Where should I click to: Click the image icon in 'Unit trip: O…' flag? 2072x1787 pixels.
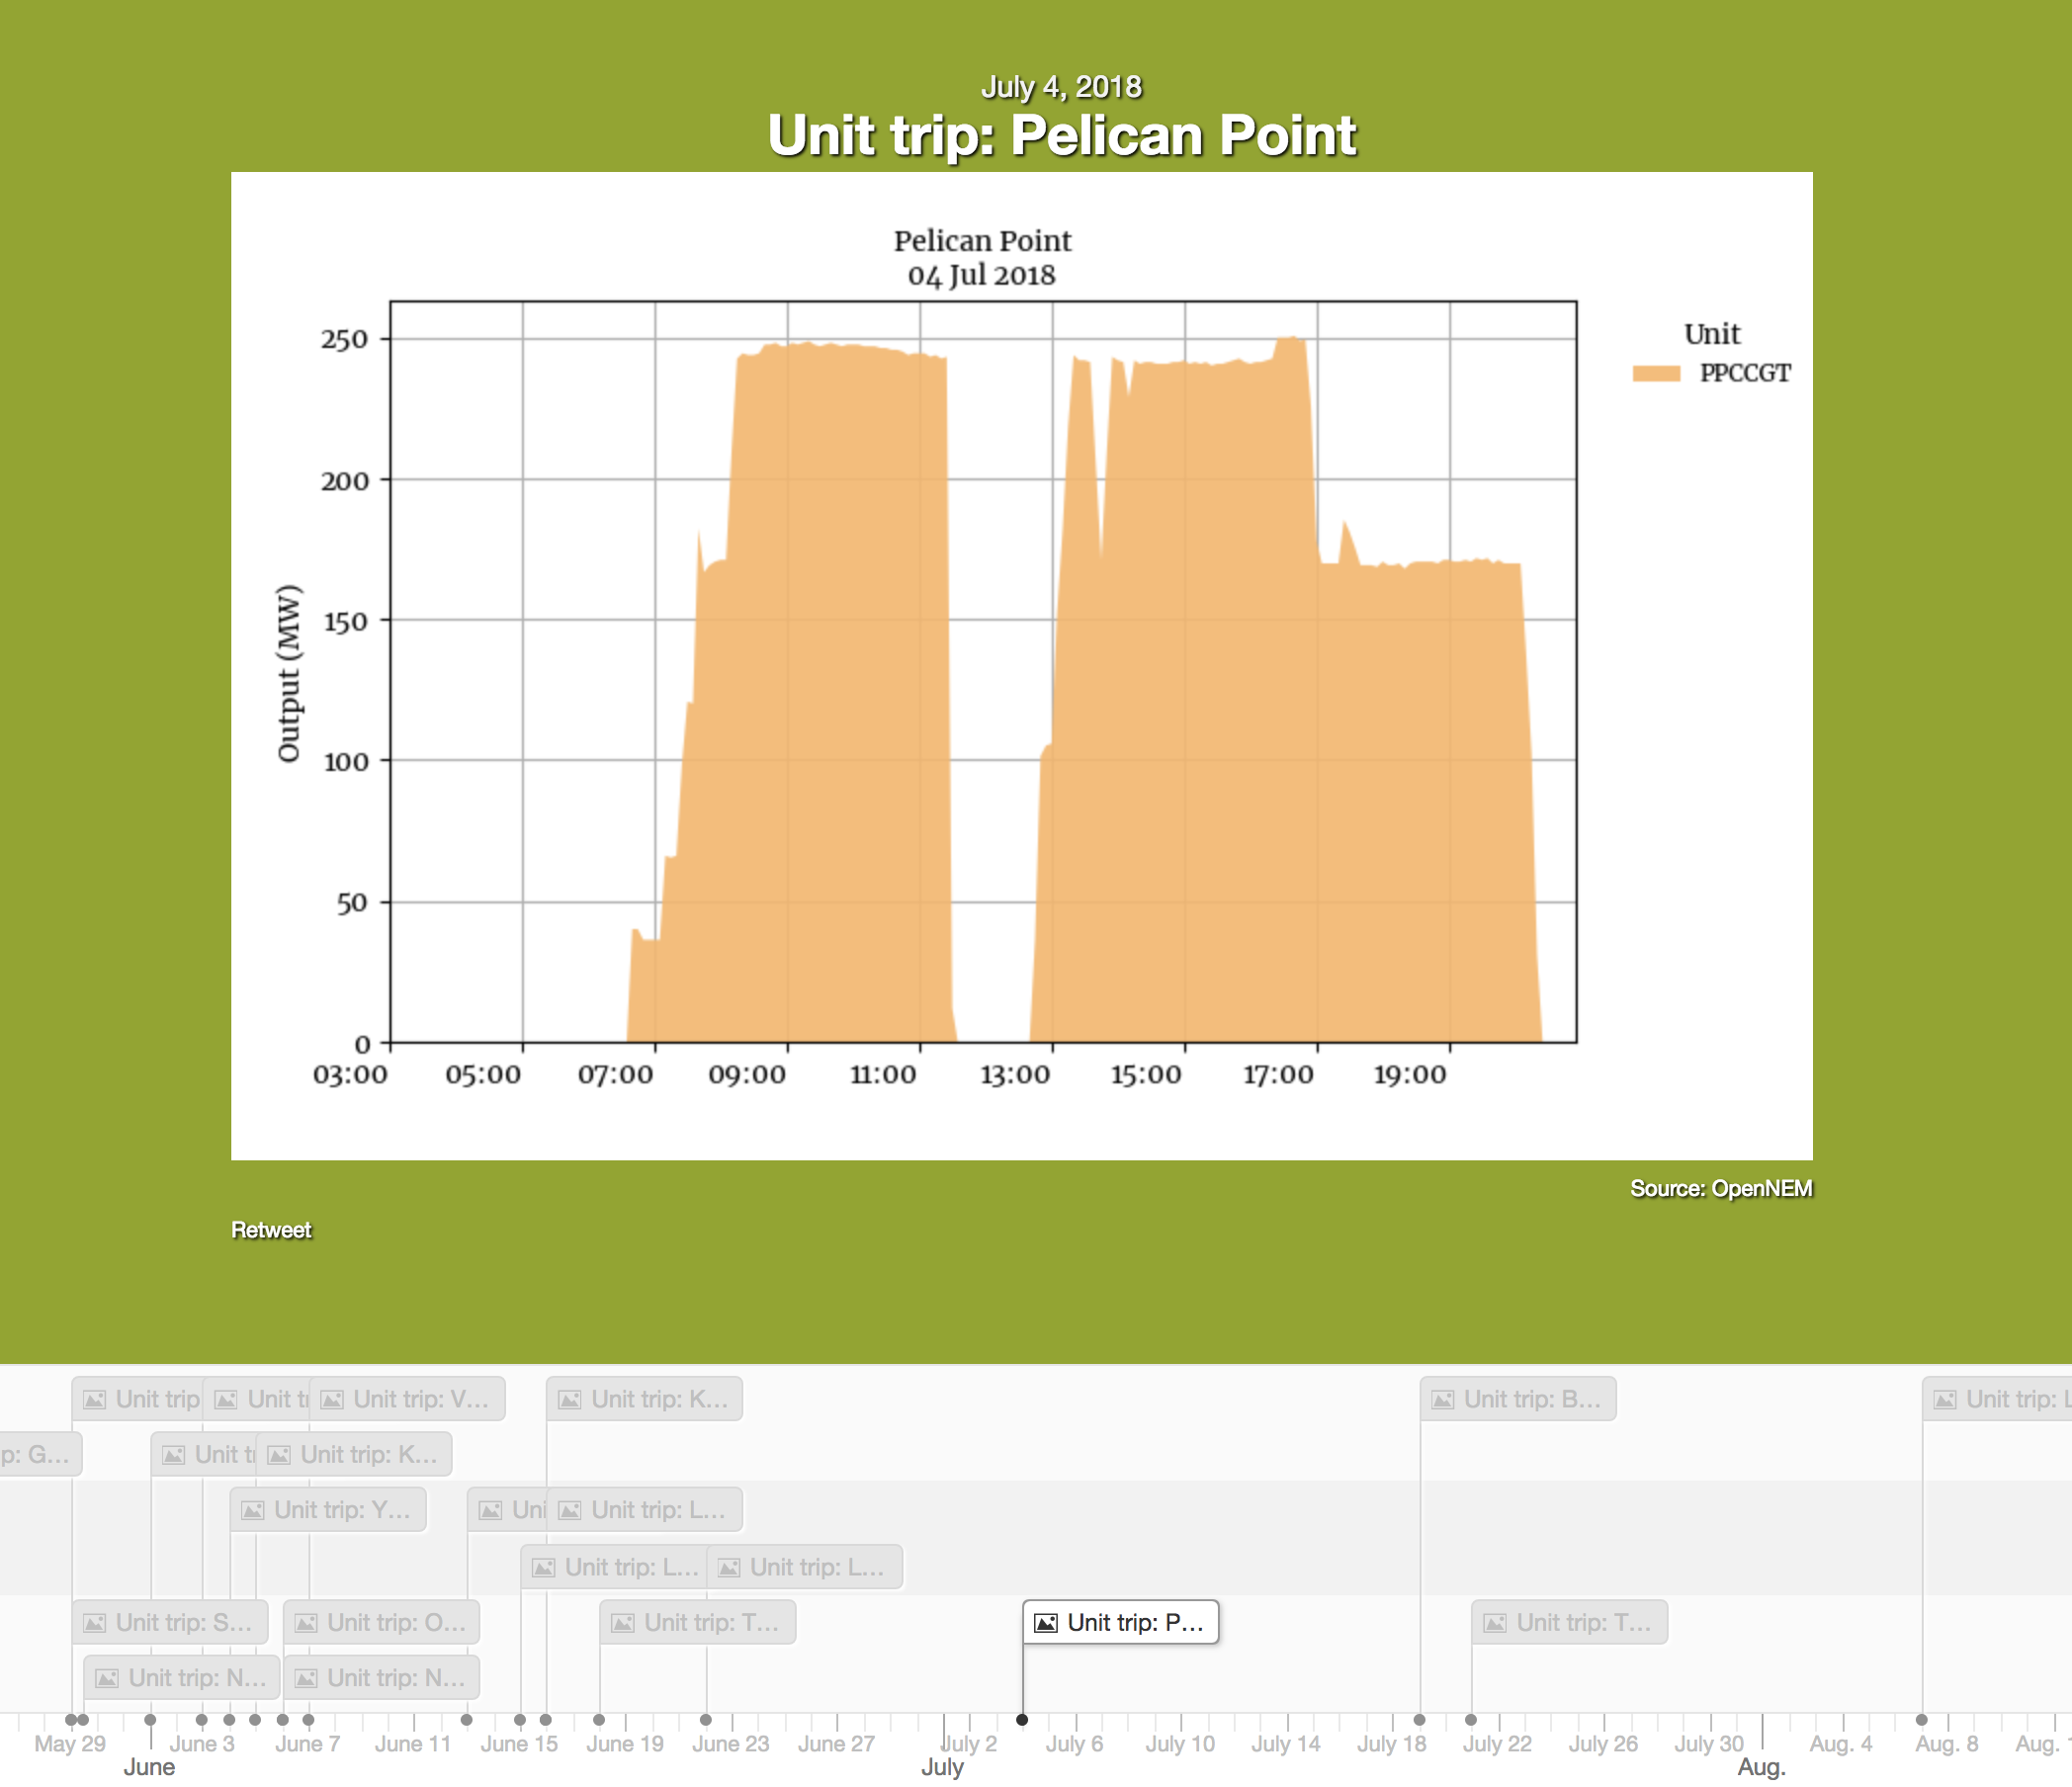[306, 1622]
